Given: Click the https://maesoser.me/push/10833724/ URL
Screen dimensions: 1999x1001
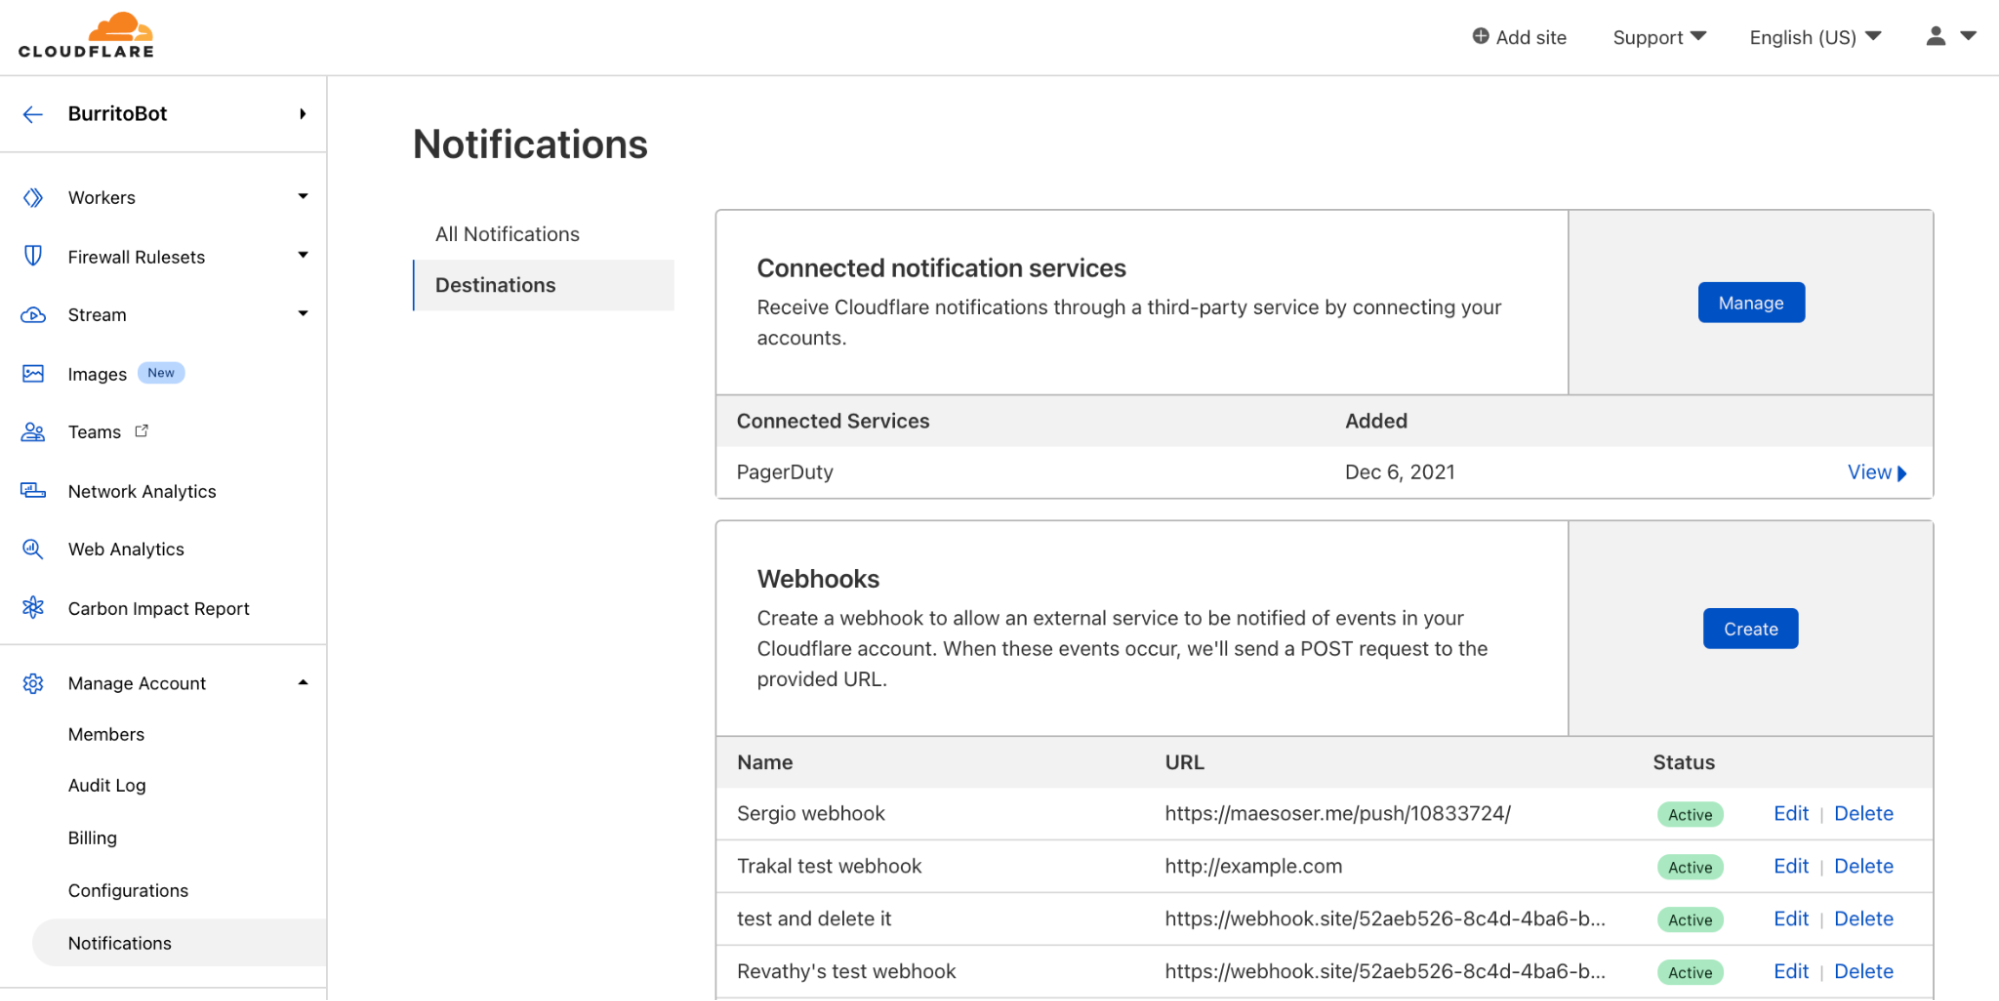Looking at the screenshot, I should click(1337, 813).
